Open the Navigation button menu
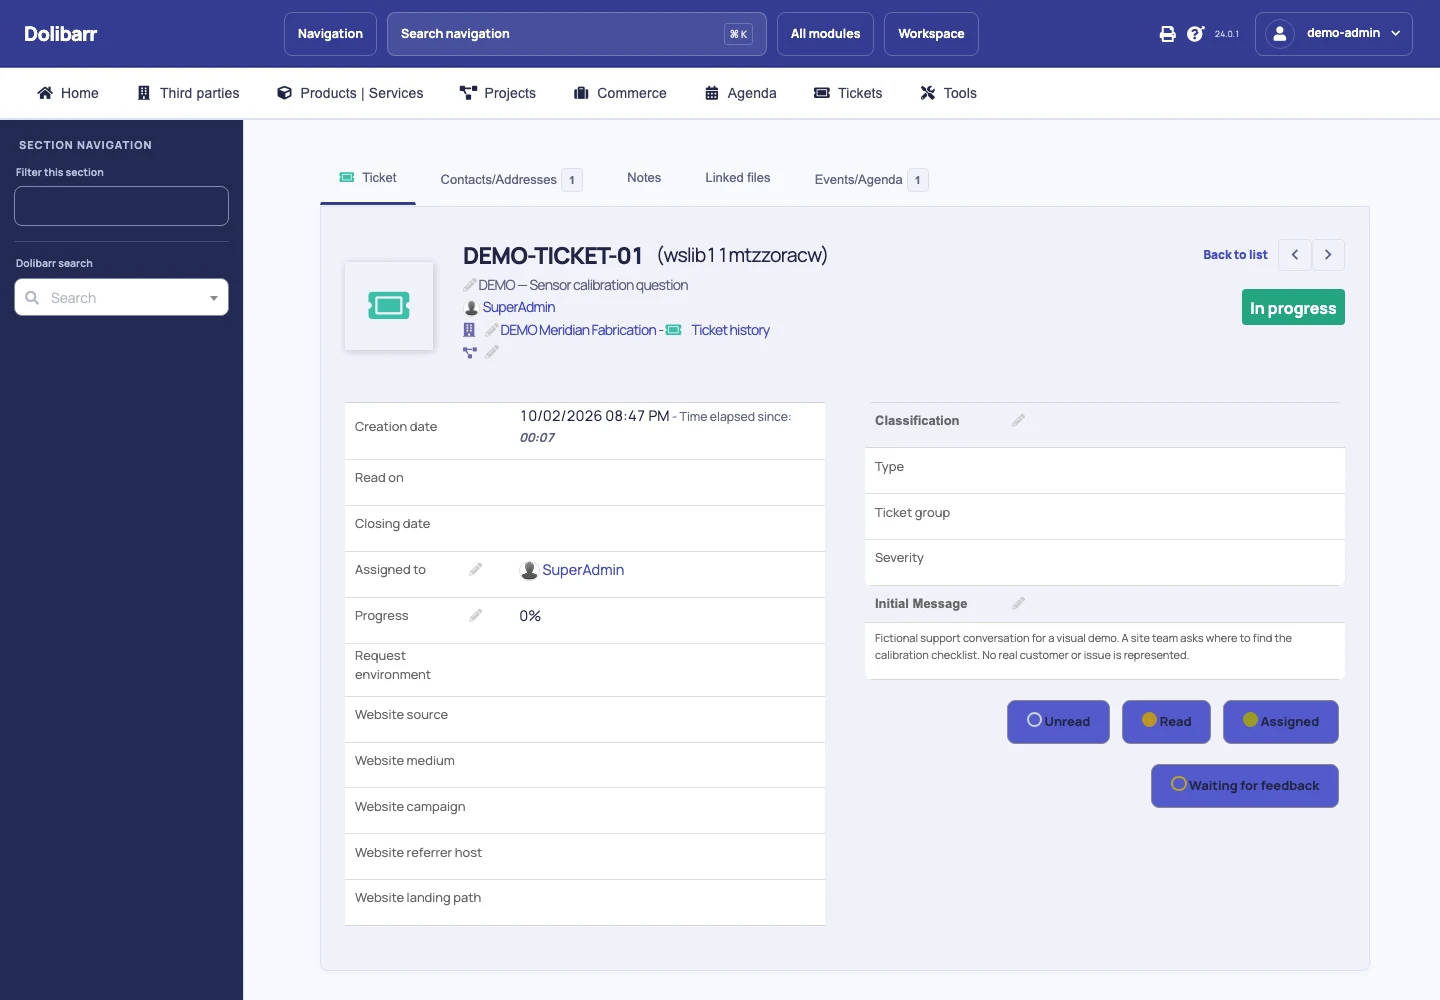 (330, 34)
